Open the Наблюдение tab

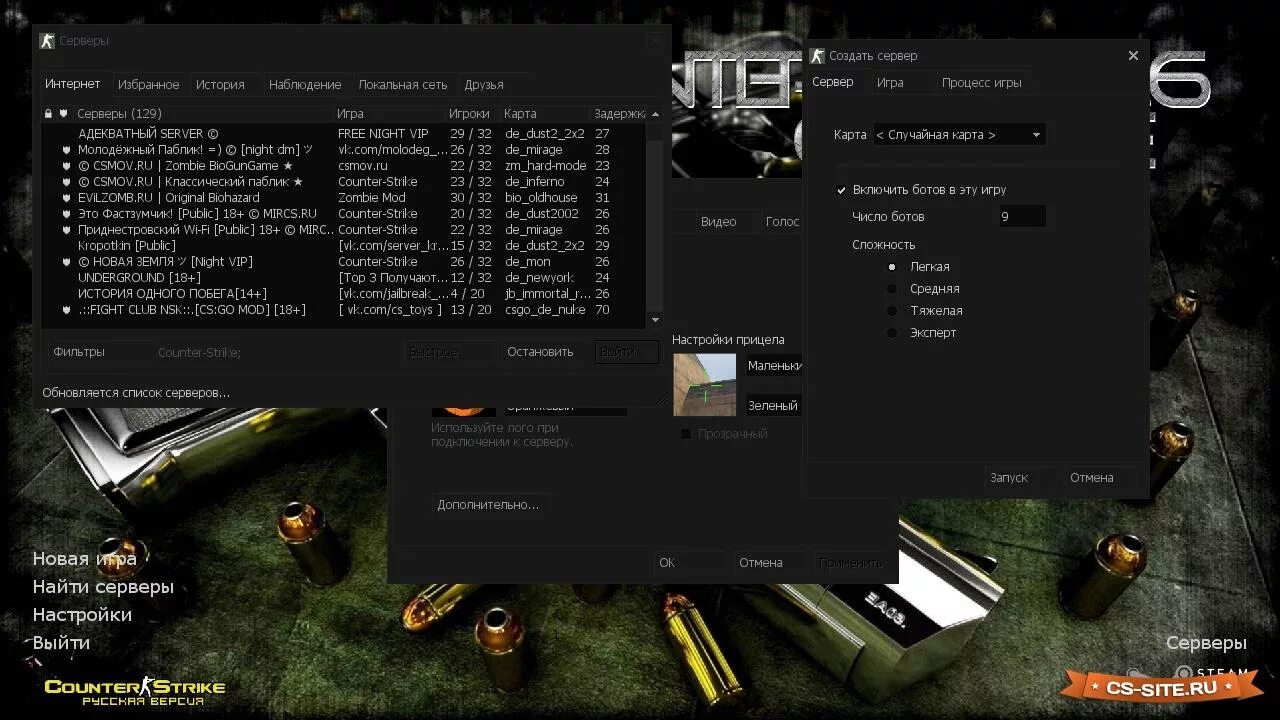point(305,85)
